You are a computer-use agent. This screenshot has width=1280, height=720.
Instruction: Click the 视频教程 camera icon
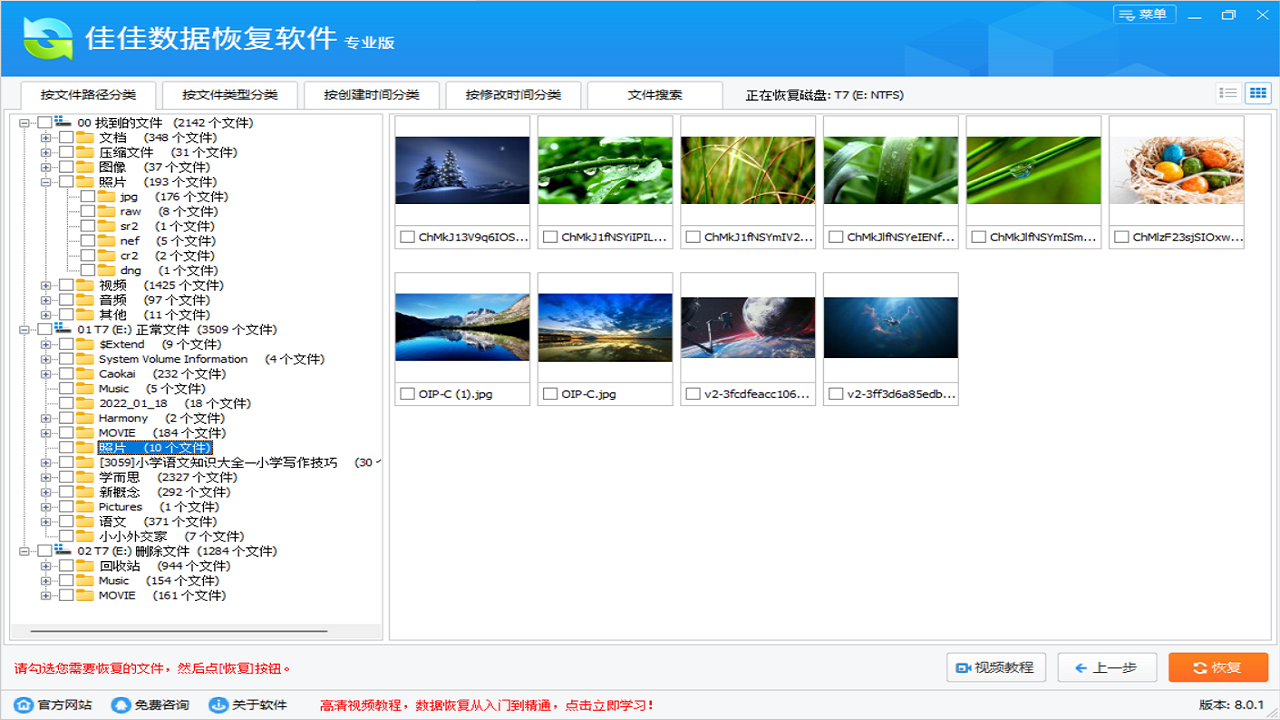click(x=965, y=667)
